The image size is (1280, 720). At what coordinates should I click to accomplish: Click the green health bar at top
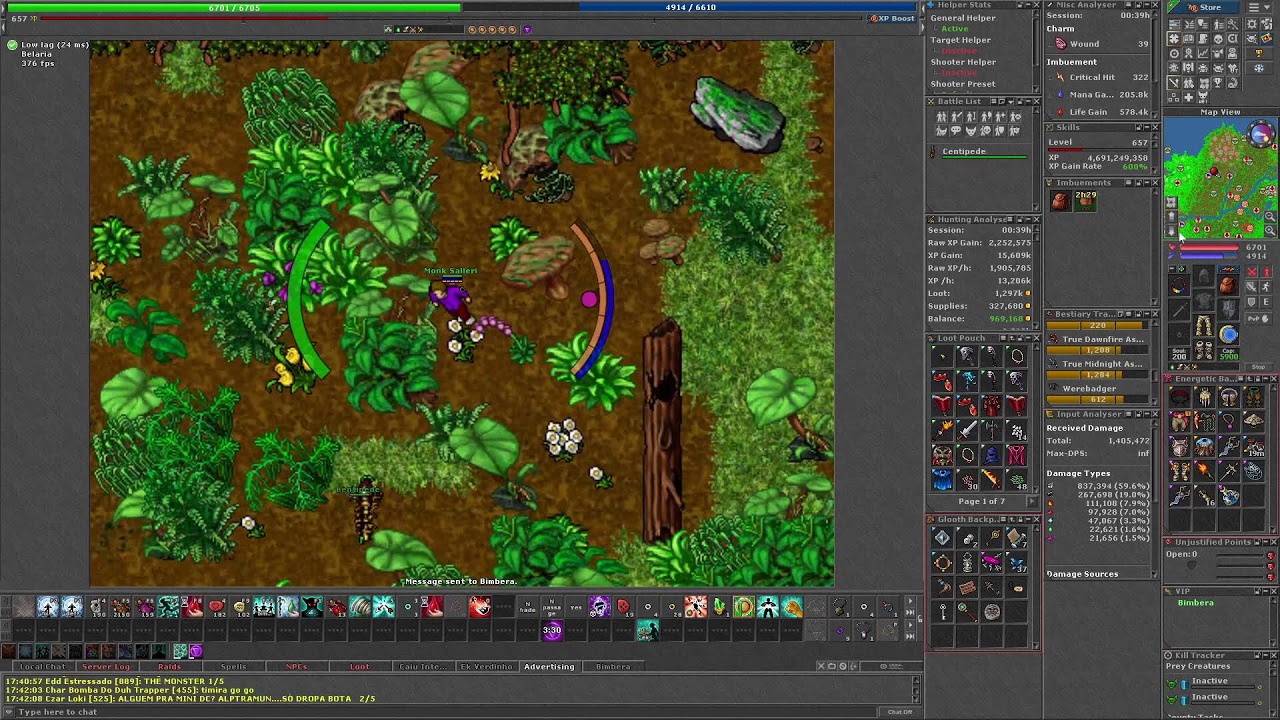234,7
